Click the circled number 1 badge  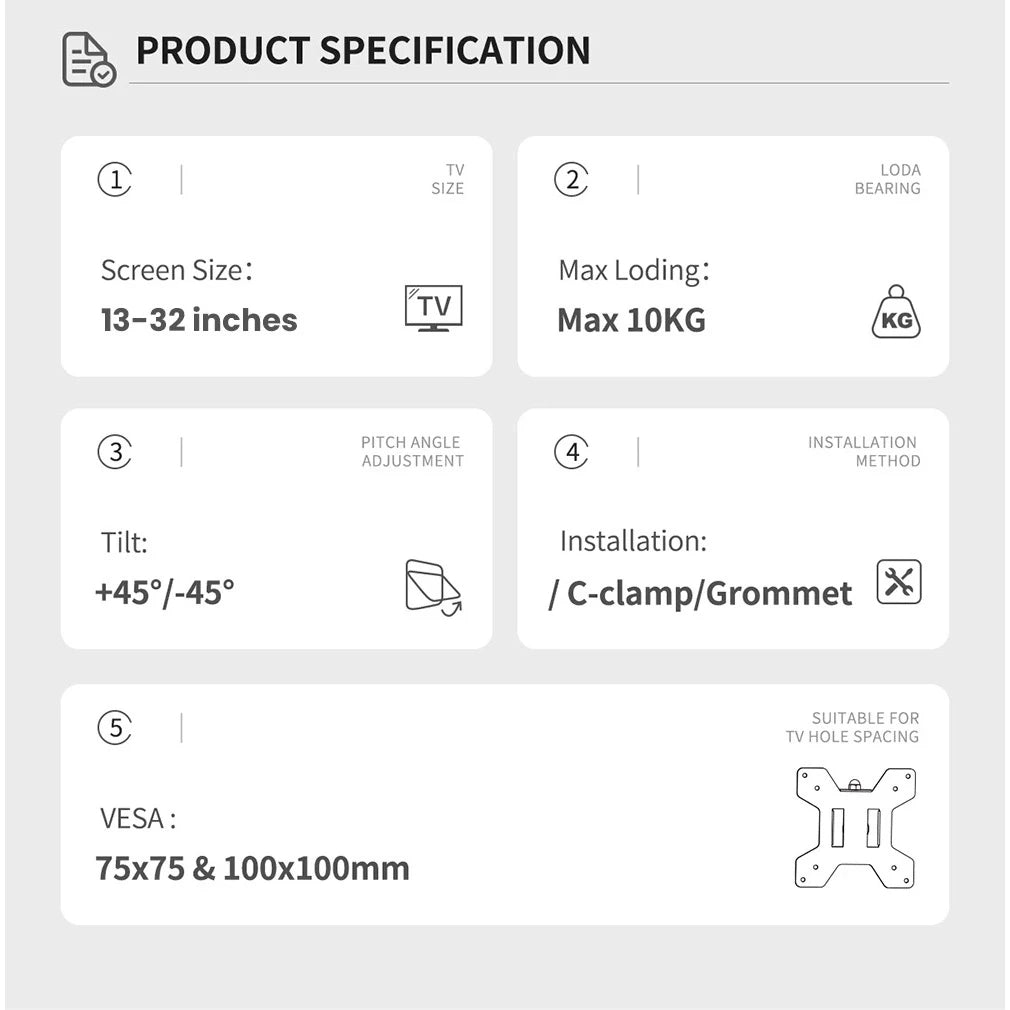pos(115,180)
